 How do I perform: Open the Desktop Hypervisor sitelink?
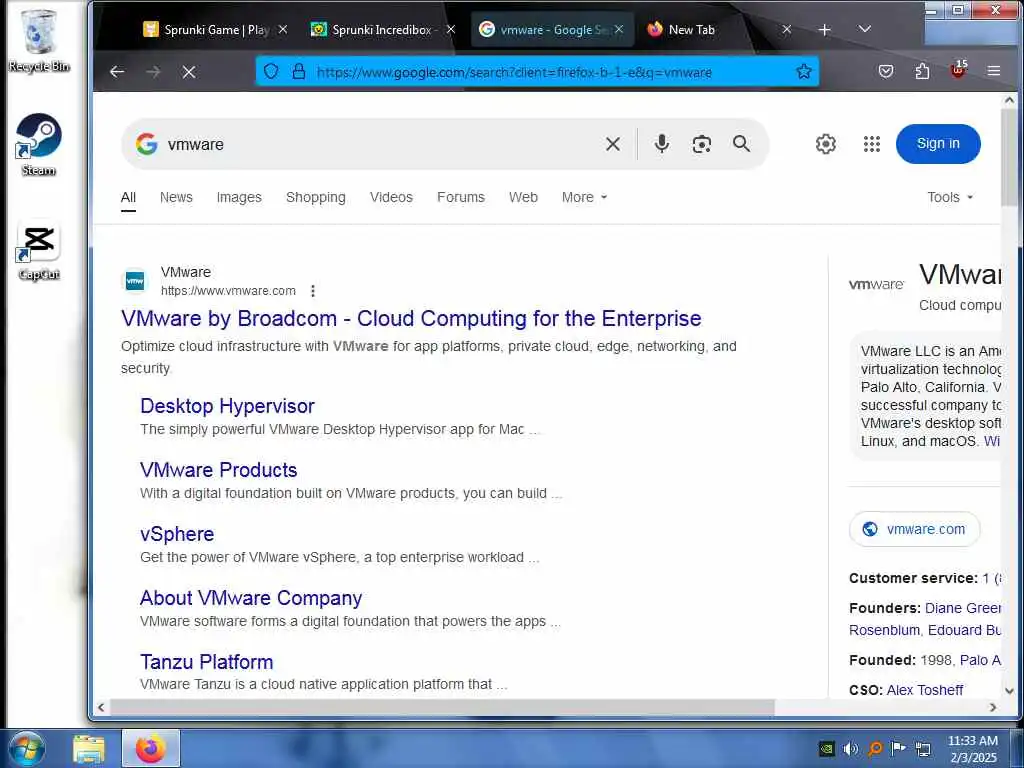tap(227, 406)
